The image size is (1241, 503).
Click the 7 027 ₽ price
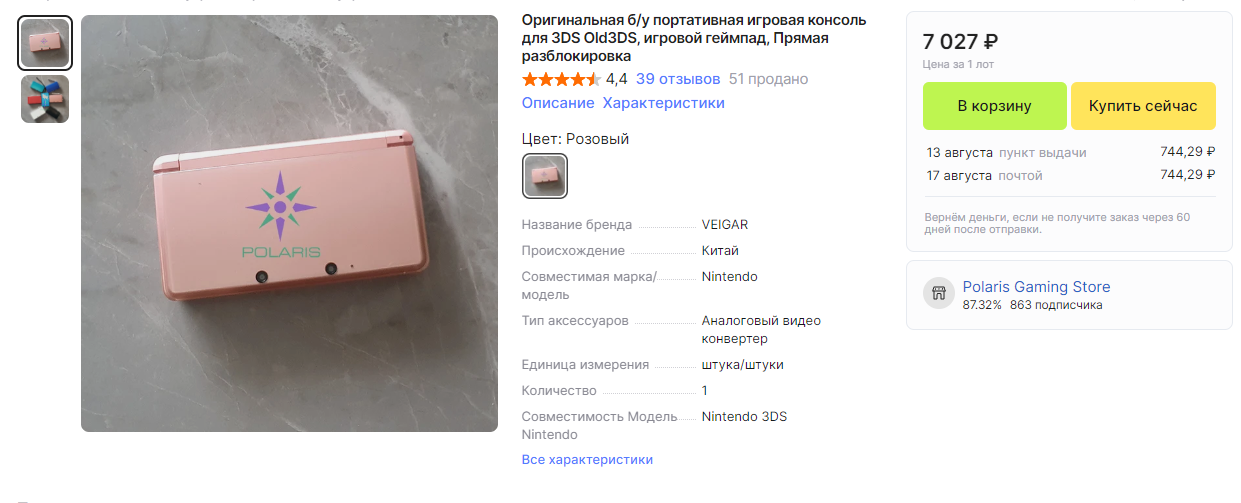coord(960,41)
